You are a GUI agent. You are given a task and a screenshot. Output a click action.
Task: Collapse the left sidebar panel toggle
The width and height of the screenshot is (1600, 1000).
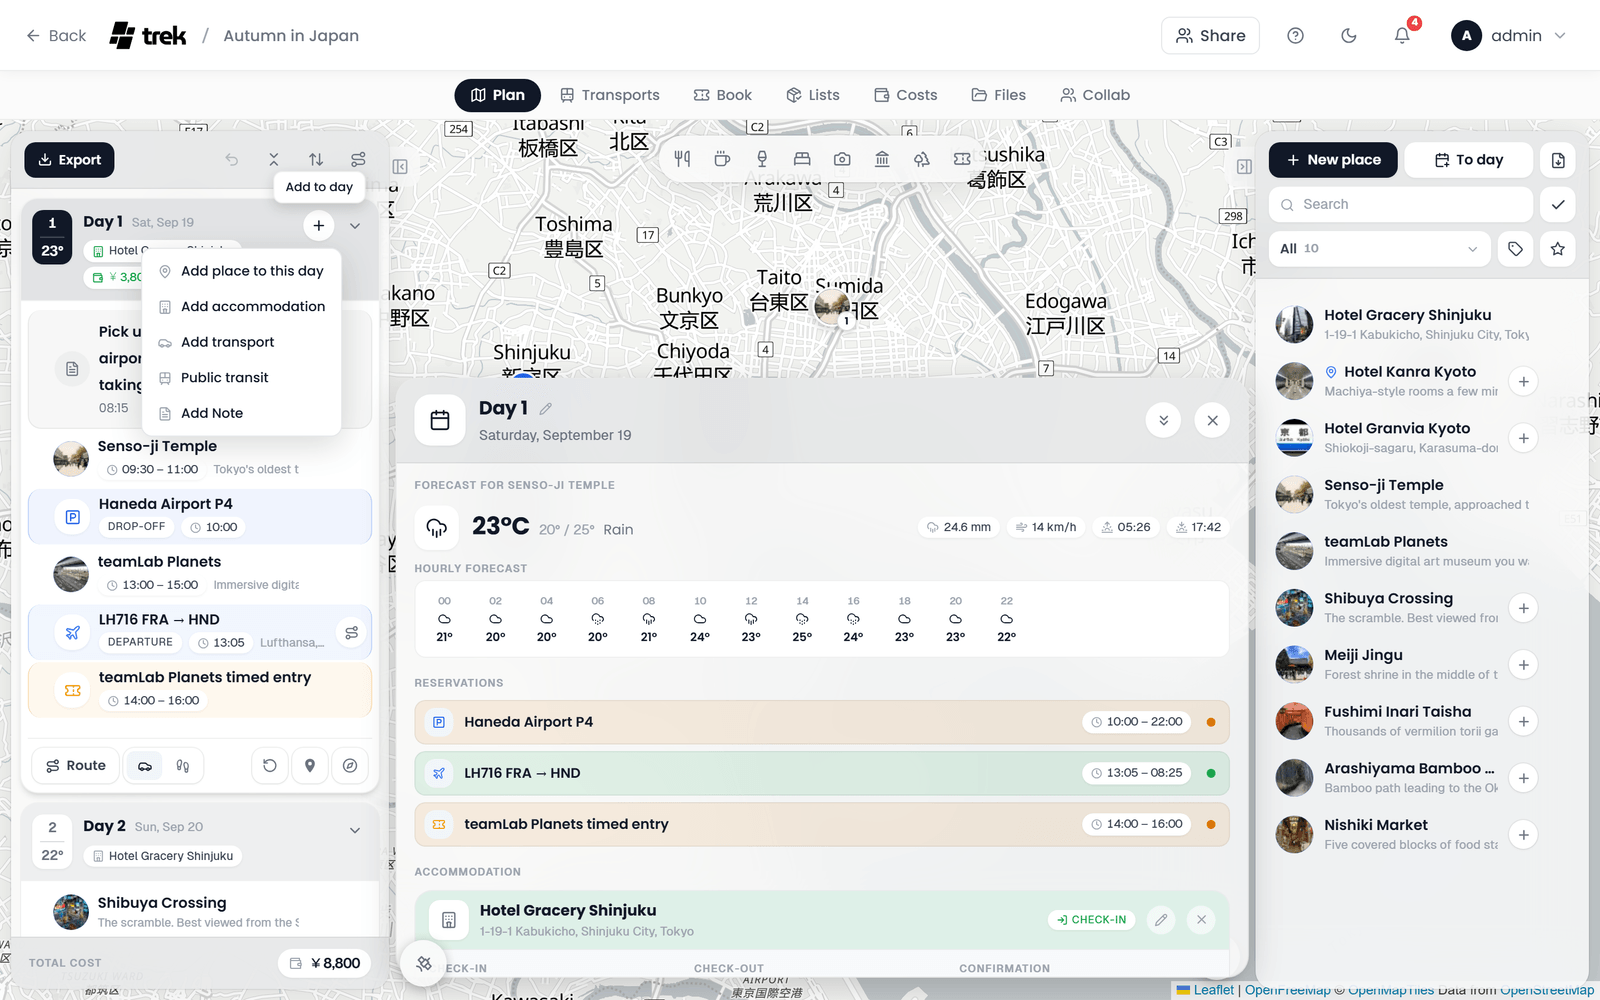click(400, 167)
